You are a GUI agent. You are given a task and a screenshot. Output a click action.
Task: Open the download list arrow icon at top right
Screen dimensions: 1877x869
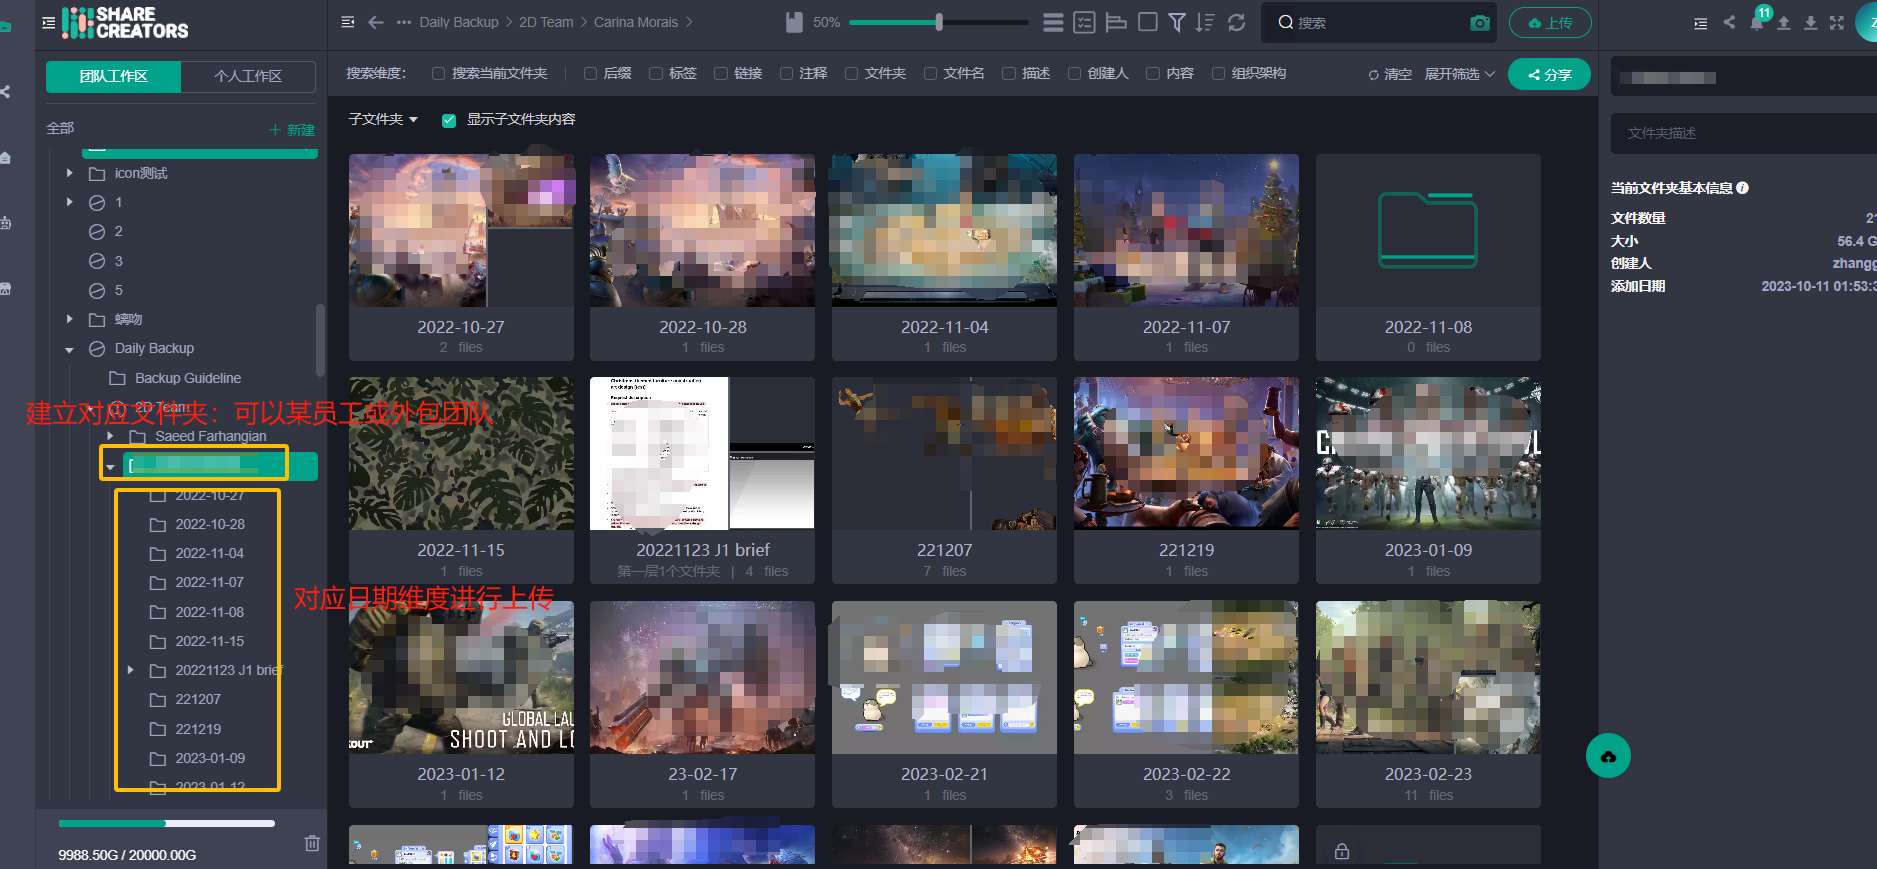pos(1811,22)
